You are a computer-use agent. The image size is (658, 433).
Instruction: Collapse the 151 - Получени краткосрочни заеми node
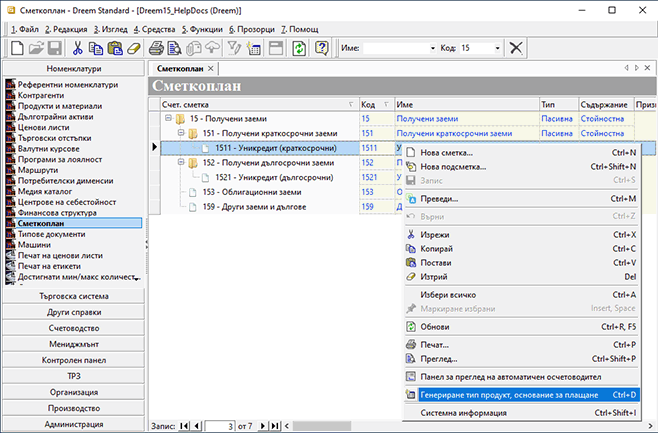[181, 133]
